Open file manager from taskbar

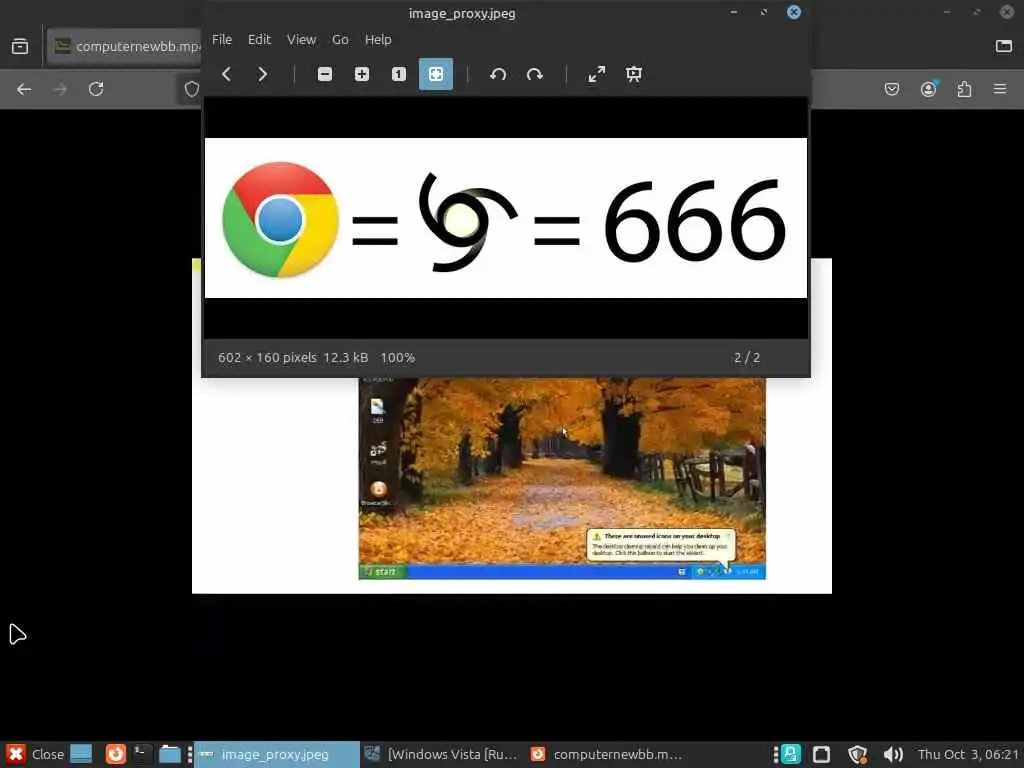point(170,754)
